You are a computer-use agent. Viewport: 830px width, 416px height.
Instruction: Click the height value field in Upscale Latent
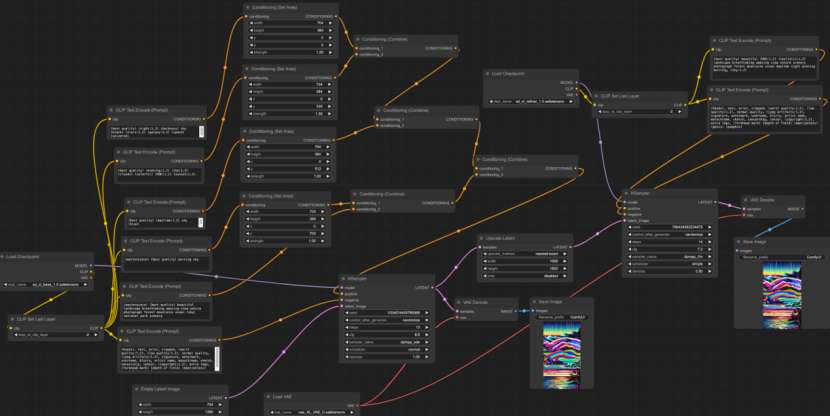pyautogui.click(x=525, y=268)
